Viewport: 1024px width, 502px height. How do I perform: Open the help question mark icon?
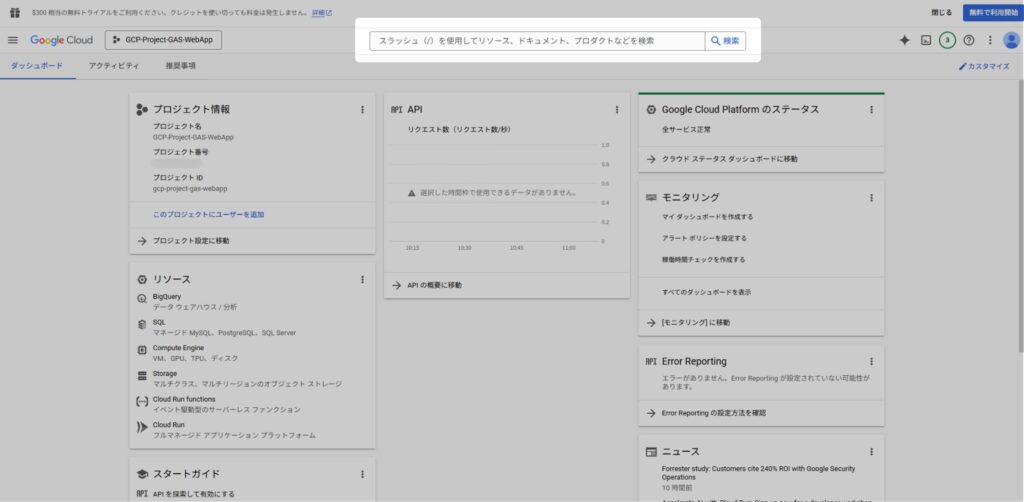click(968, 40)
